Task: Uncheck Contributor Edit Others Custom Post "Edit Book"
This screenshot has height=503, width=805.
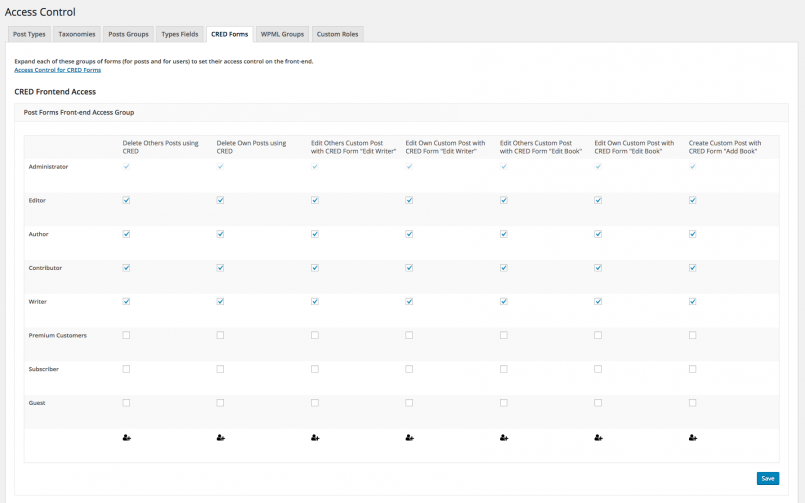Action: point(504,268)
